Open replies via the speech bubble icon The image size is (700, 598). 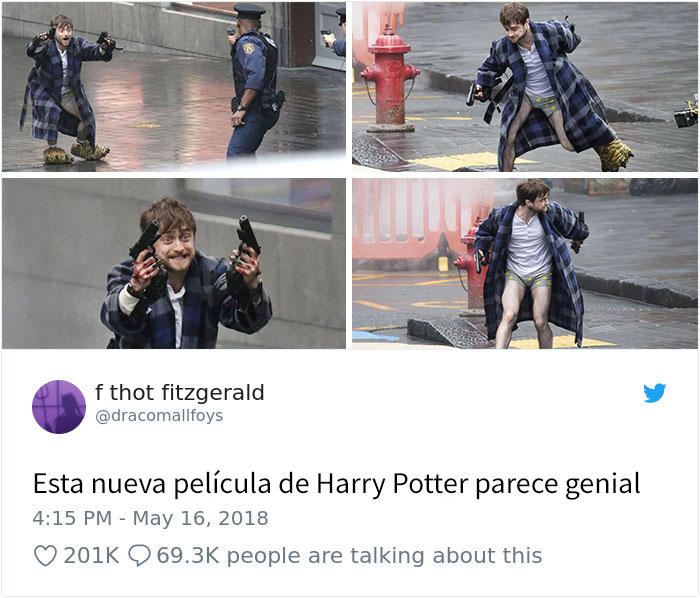point(139,556)
